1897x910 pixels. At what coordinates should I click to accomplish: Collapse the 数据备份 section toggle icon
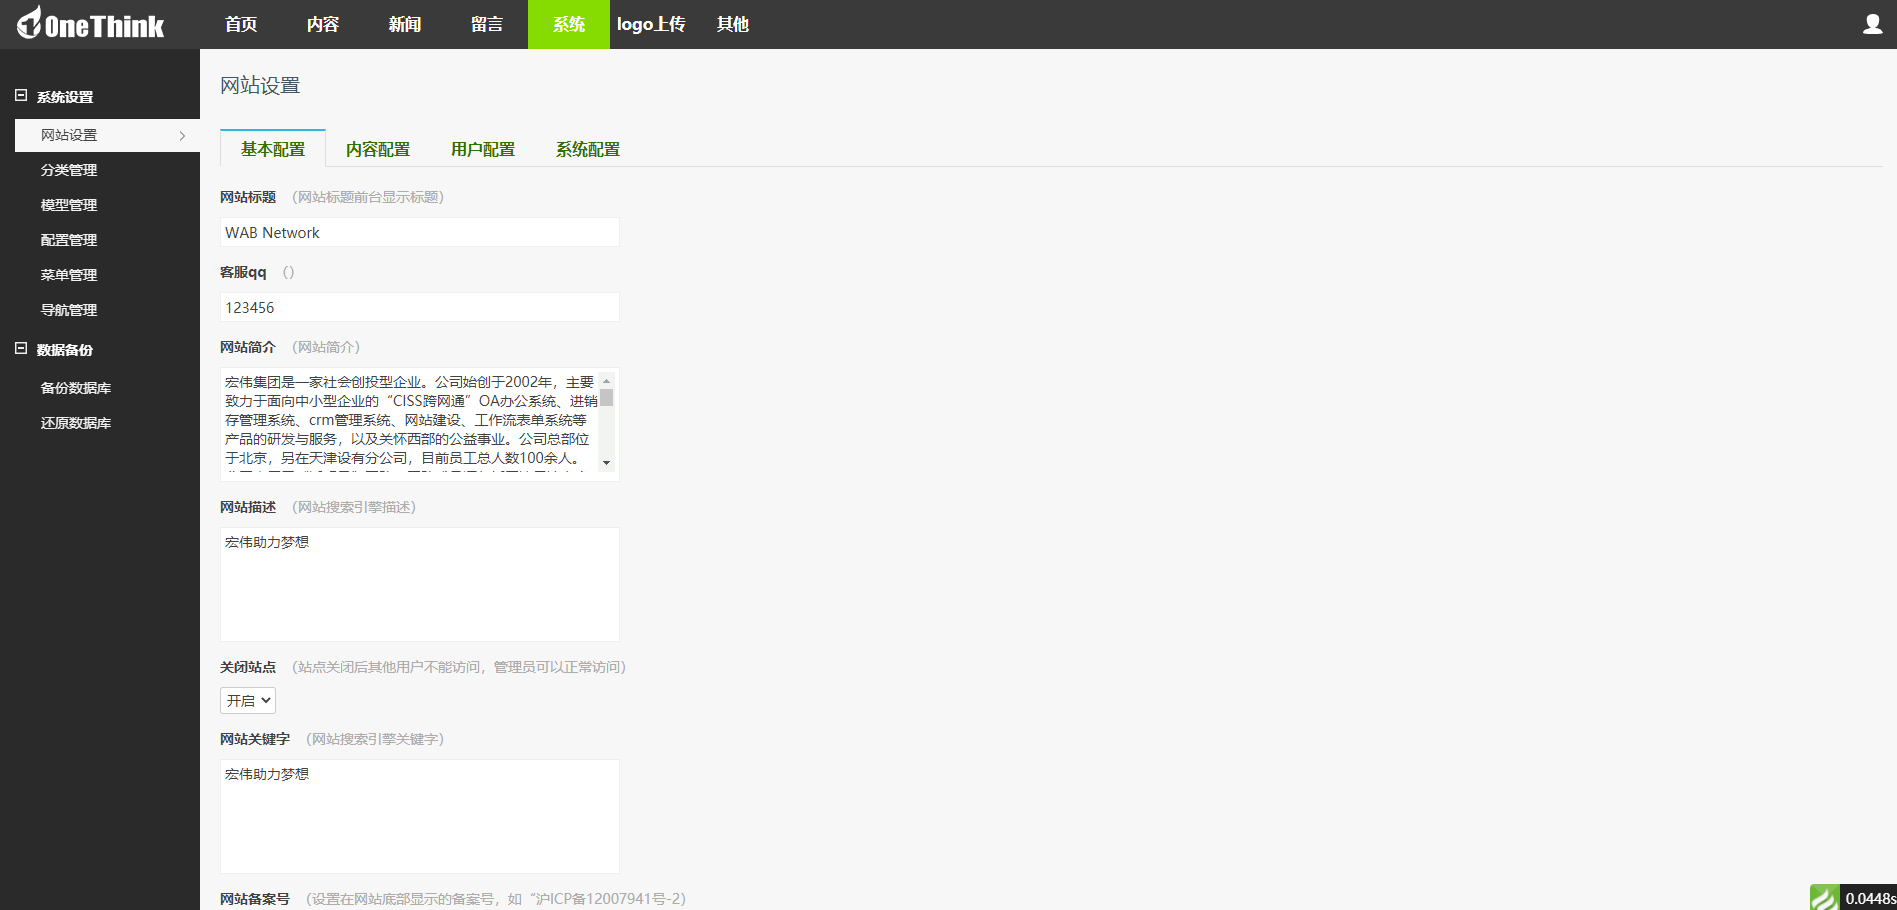[x=21, y=349]
